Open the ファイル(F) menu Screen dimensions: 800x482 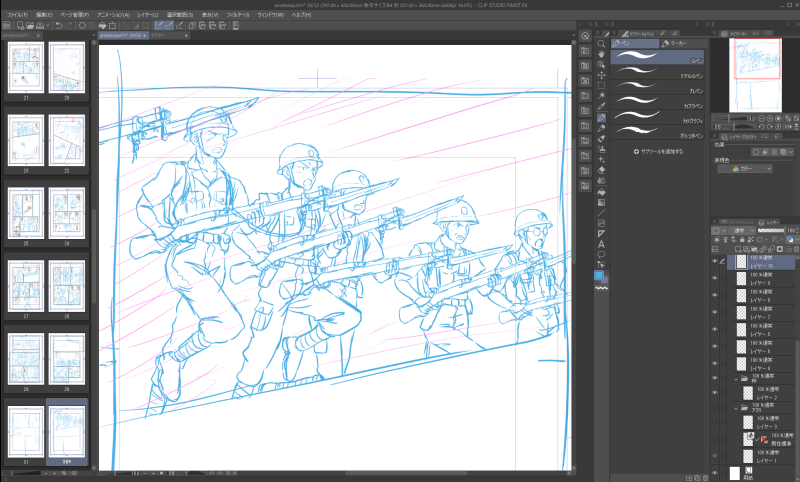click(17, 15)
